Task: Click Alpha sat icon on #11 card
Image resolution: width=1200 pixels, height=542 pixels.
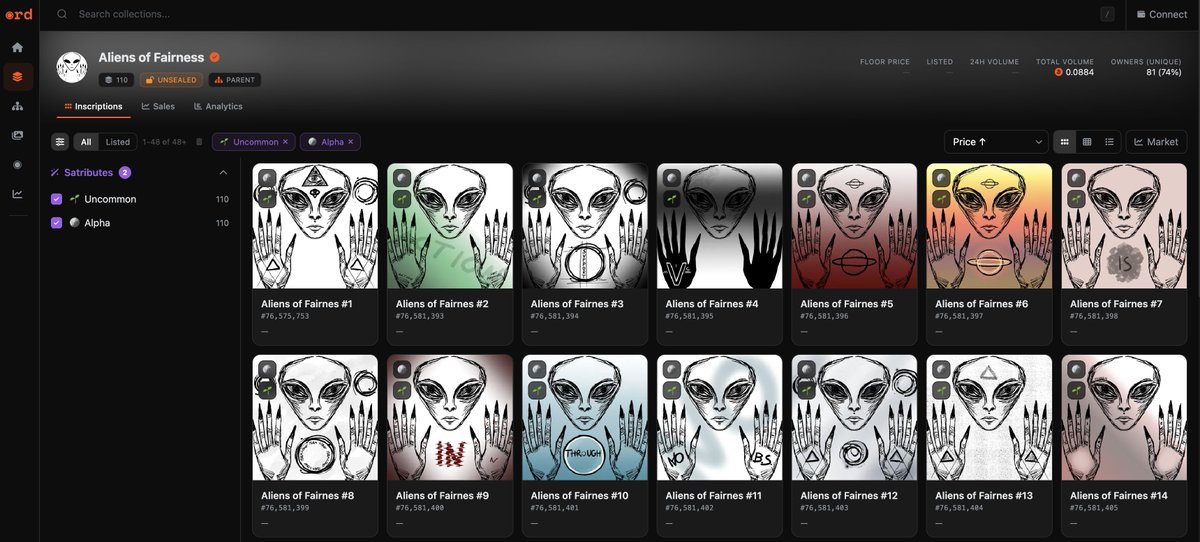Action: [x=672, y=370]
